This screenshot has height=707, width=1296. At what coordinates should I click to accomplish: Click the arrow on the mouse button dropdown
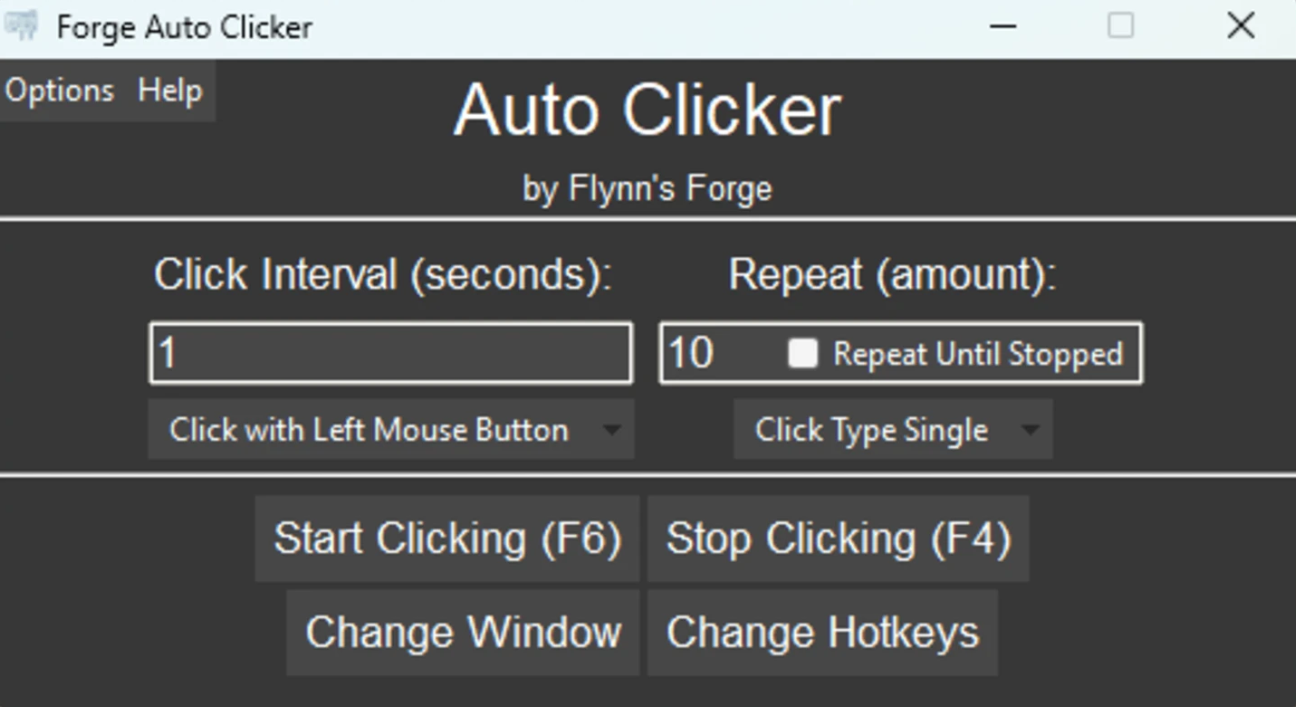611,431
